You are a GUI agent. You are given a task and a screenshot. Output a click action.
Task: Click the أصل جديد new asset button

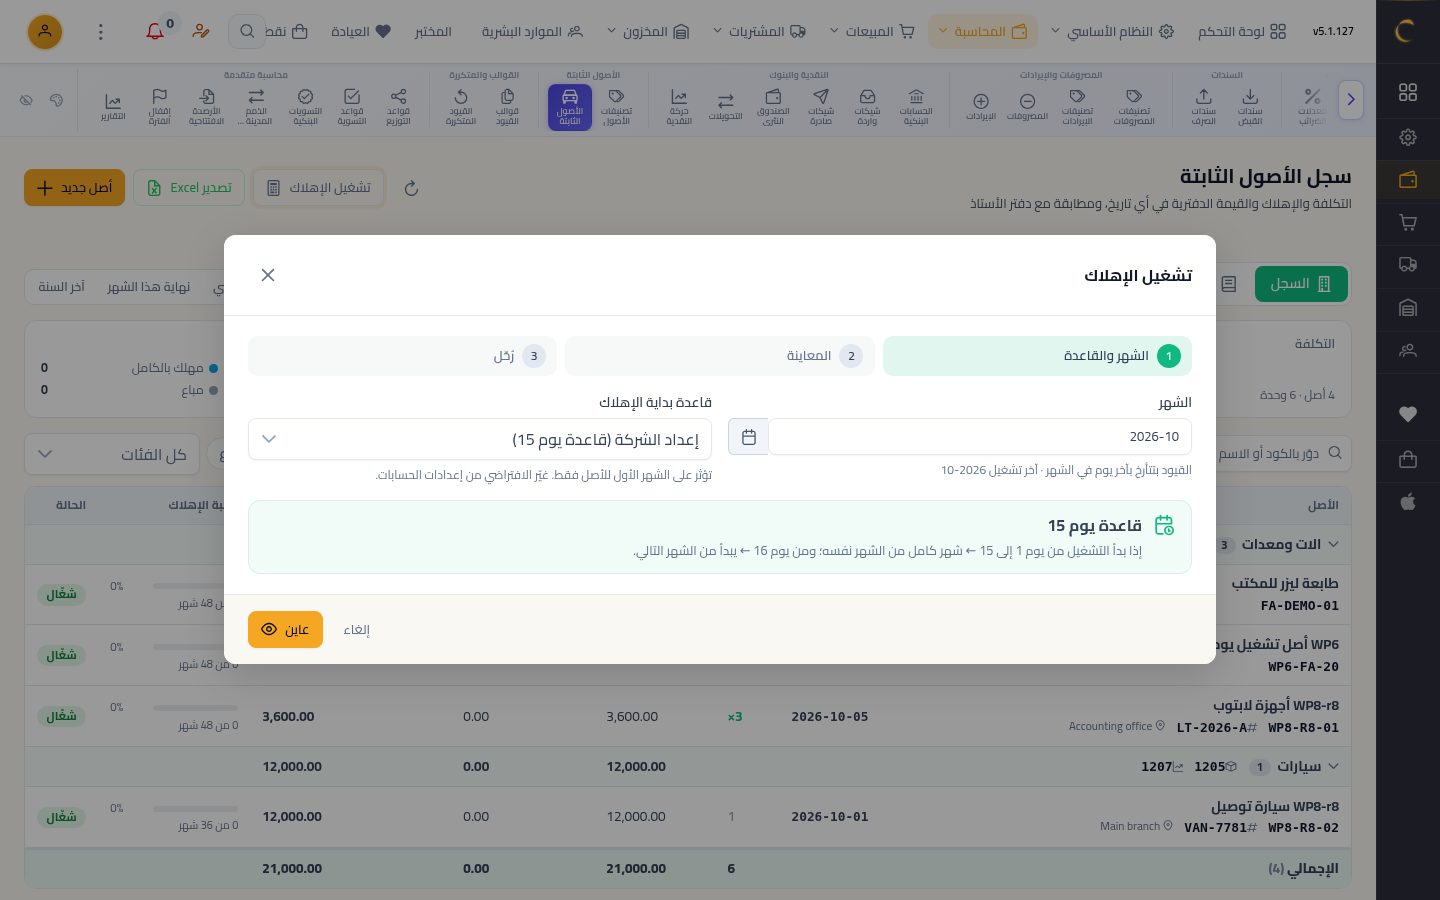pyautogui.click(x=74, y=188)
